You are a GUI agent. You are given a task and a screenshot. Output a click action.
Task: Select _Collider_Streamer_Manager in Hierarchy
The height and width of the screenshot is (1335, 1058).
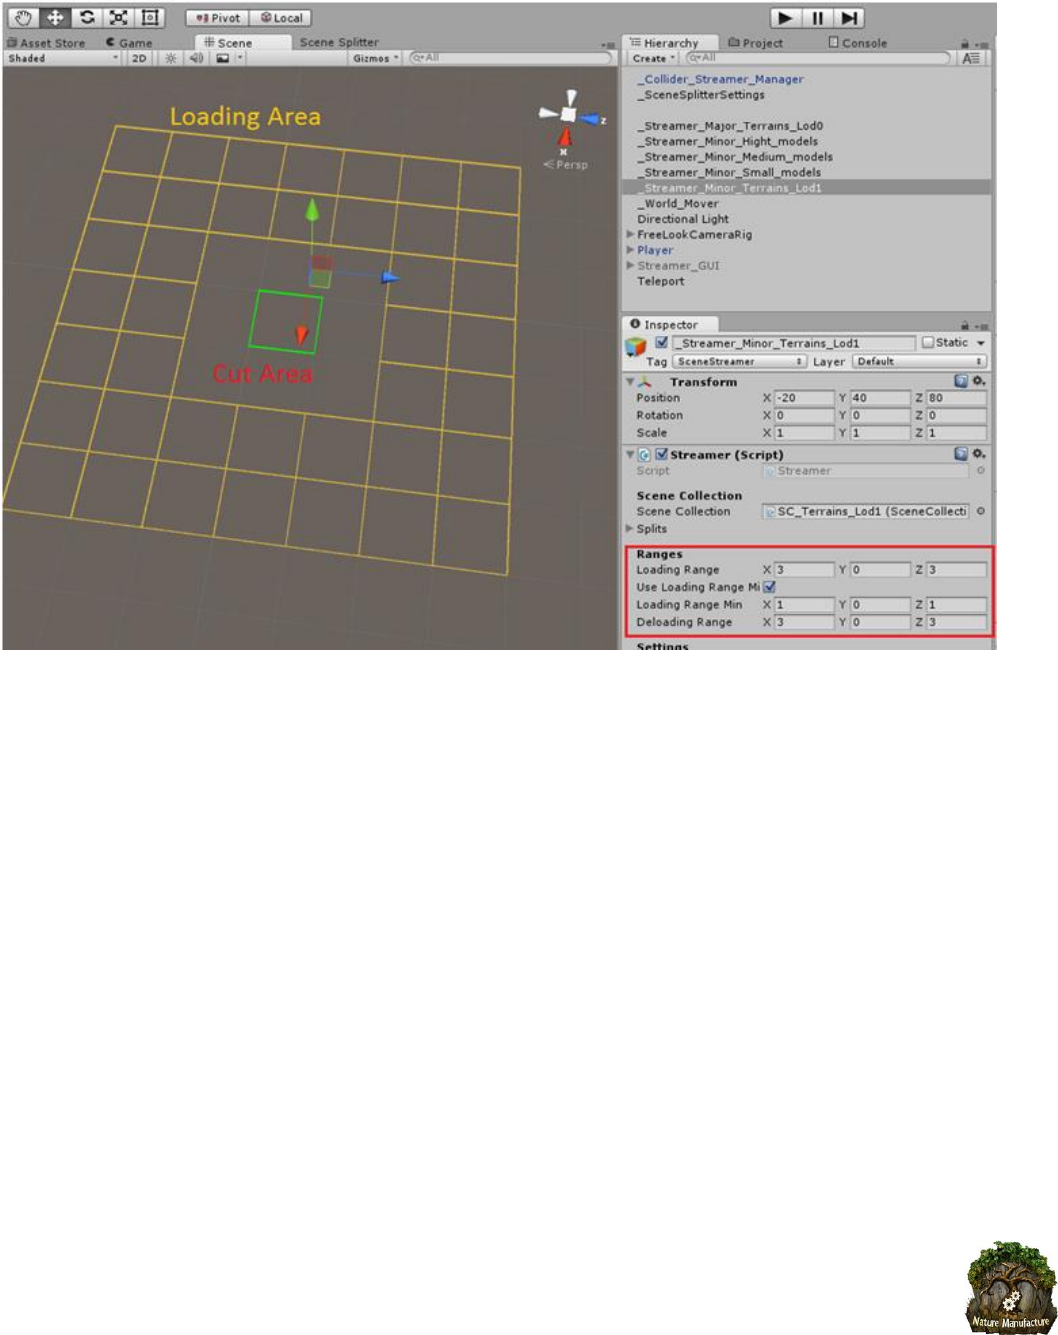coord(720,79)
